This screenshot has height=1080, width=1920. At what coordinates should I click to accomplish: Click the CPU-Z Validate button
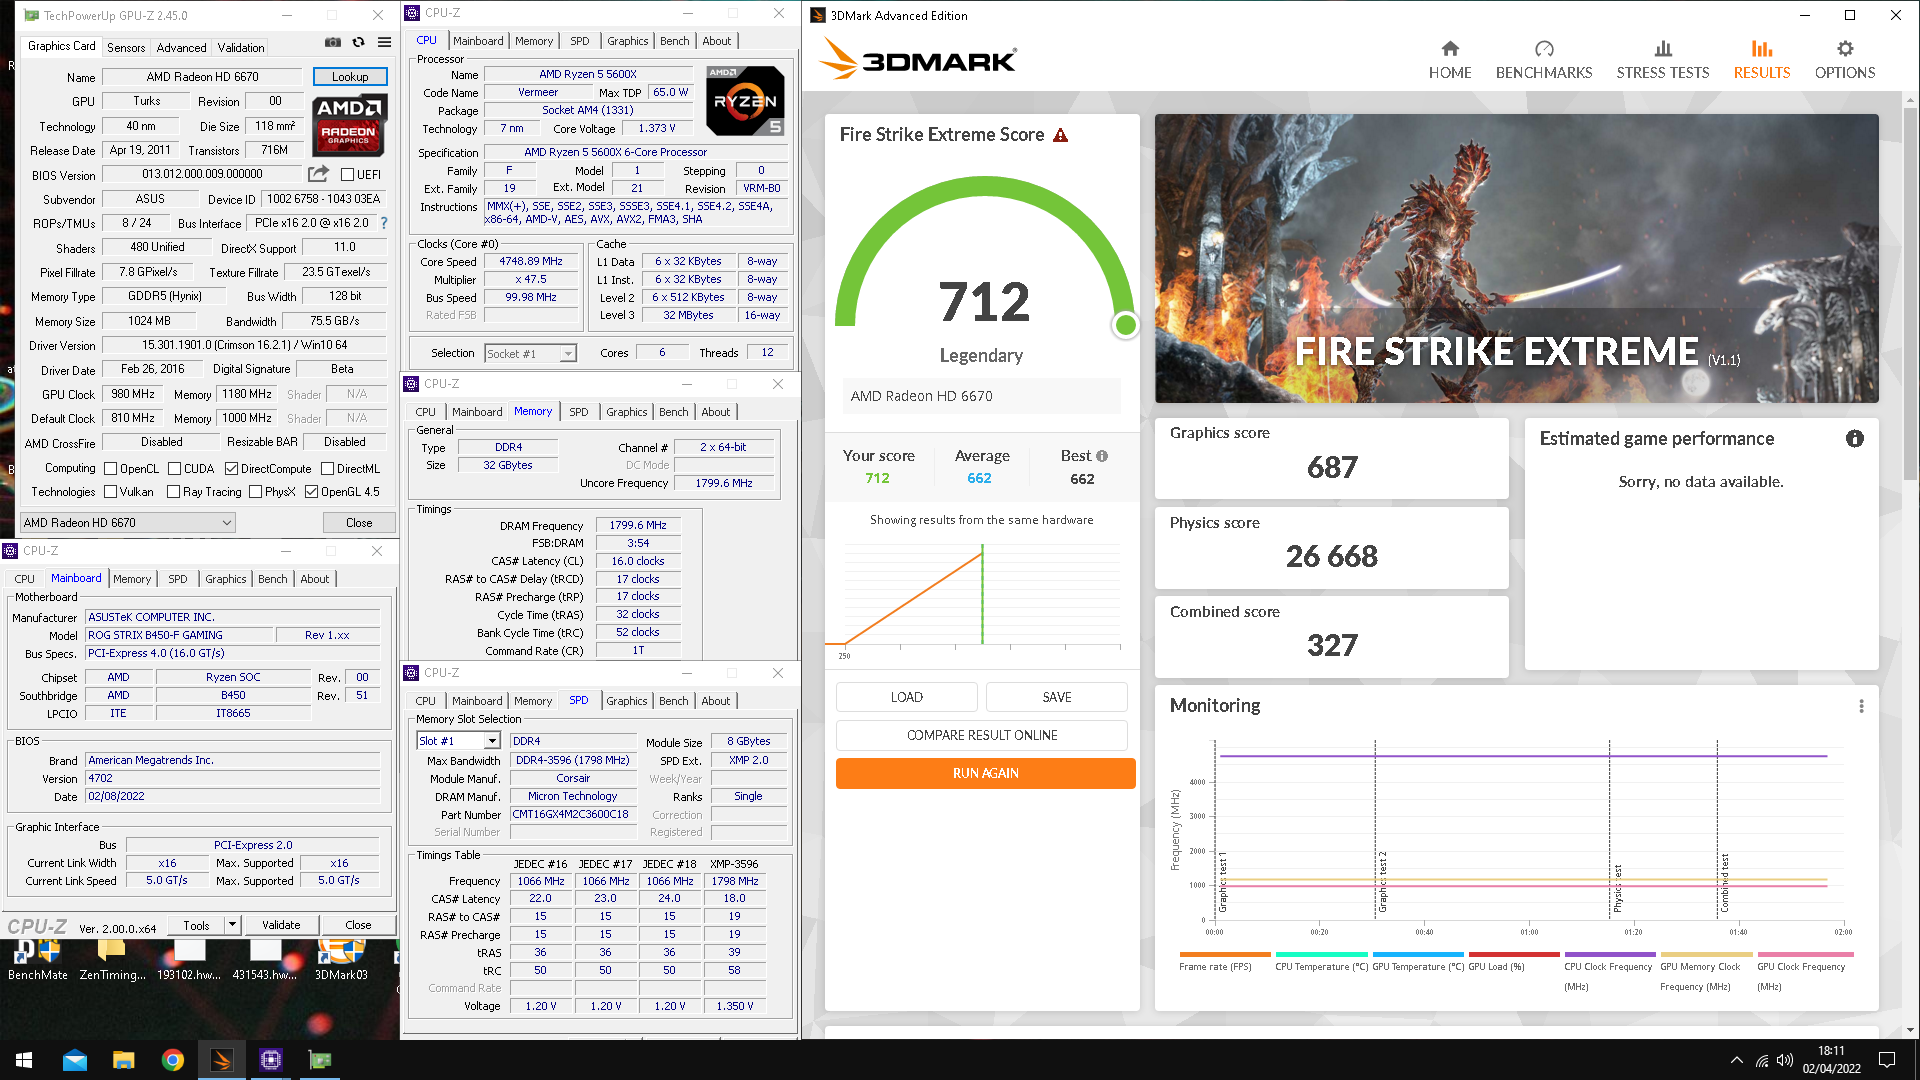[x=281, y=925]
